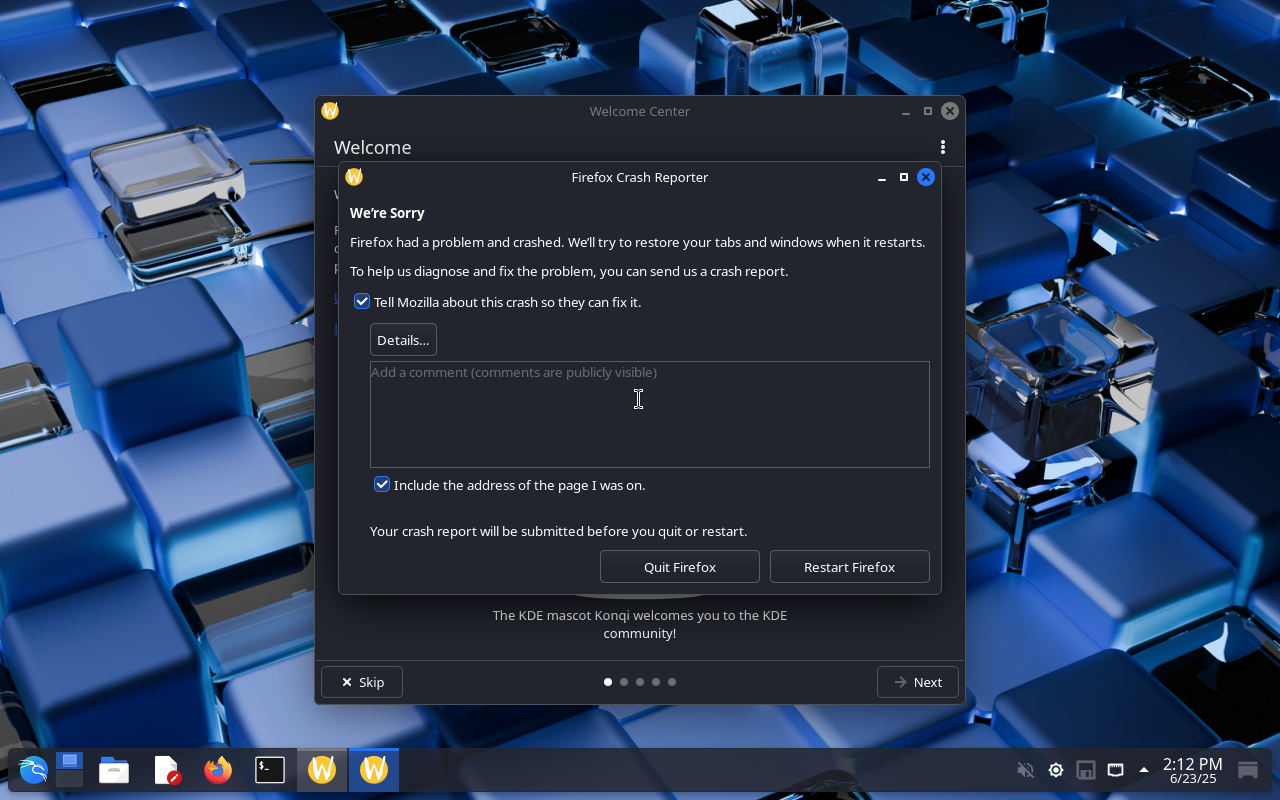The width and height of the screenshot is (1280, 800).
Task: Open the brightness tray icon
Action: pyautogui.click(x=1055, y=770)
